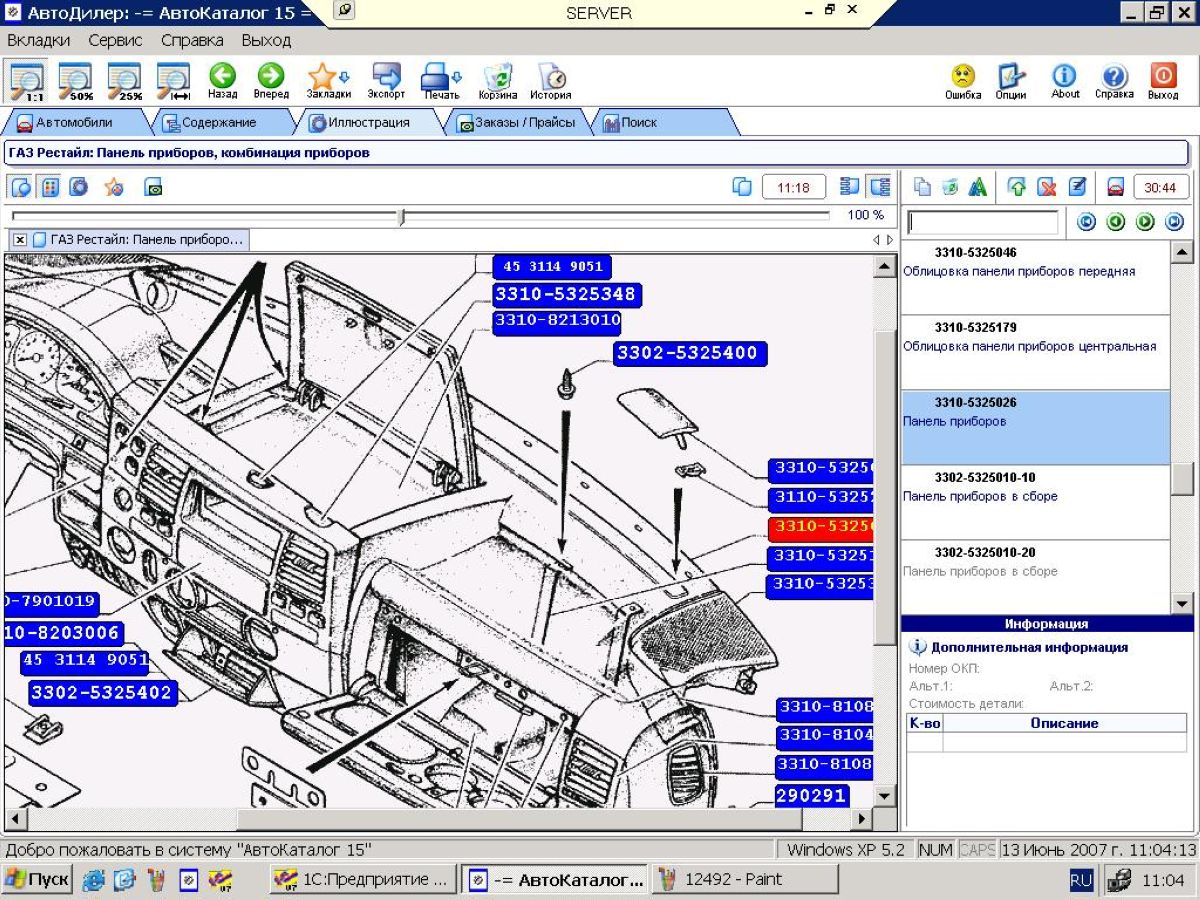Screen dimensions: 1200x900
Task: Close the ГАЗ Рестайл document tab
Action: [x=19, y=240]
